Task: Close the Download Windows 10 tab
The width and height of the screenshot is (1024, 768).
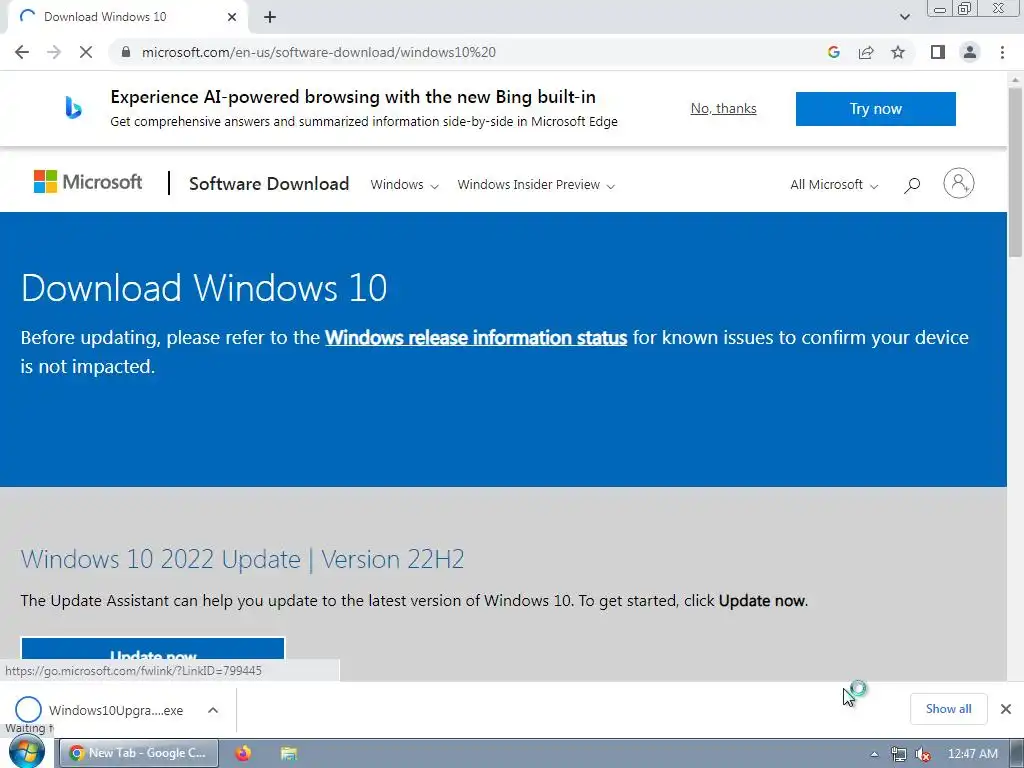Action: pyautogui.click(x=232, y=17)
